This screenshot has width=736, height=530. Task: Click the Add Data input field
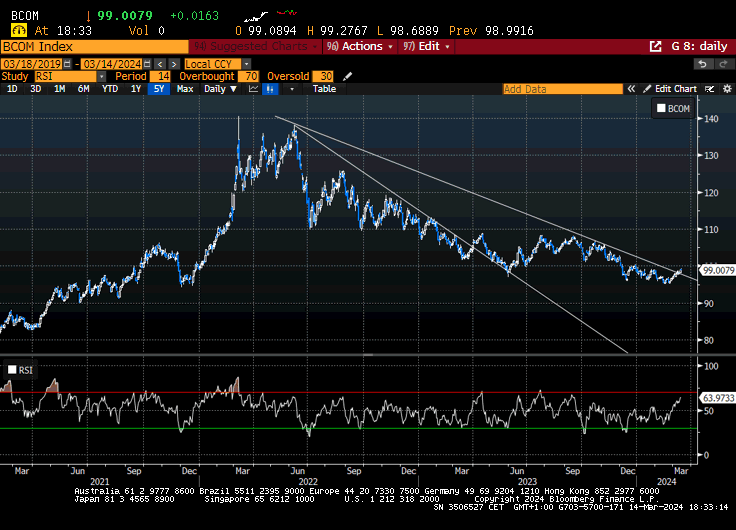pyautogui.click(x=562, y=89)
